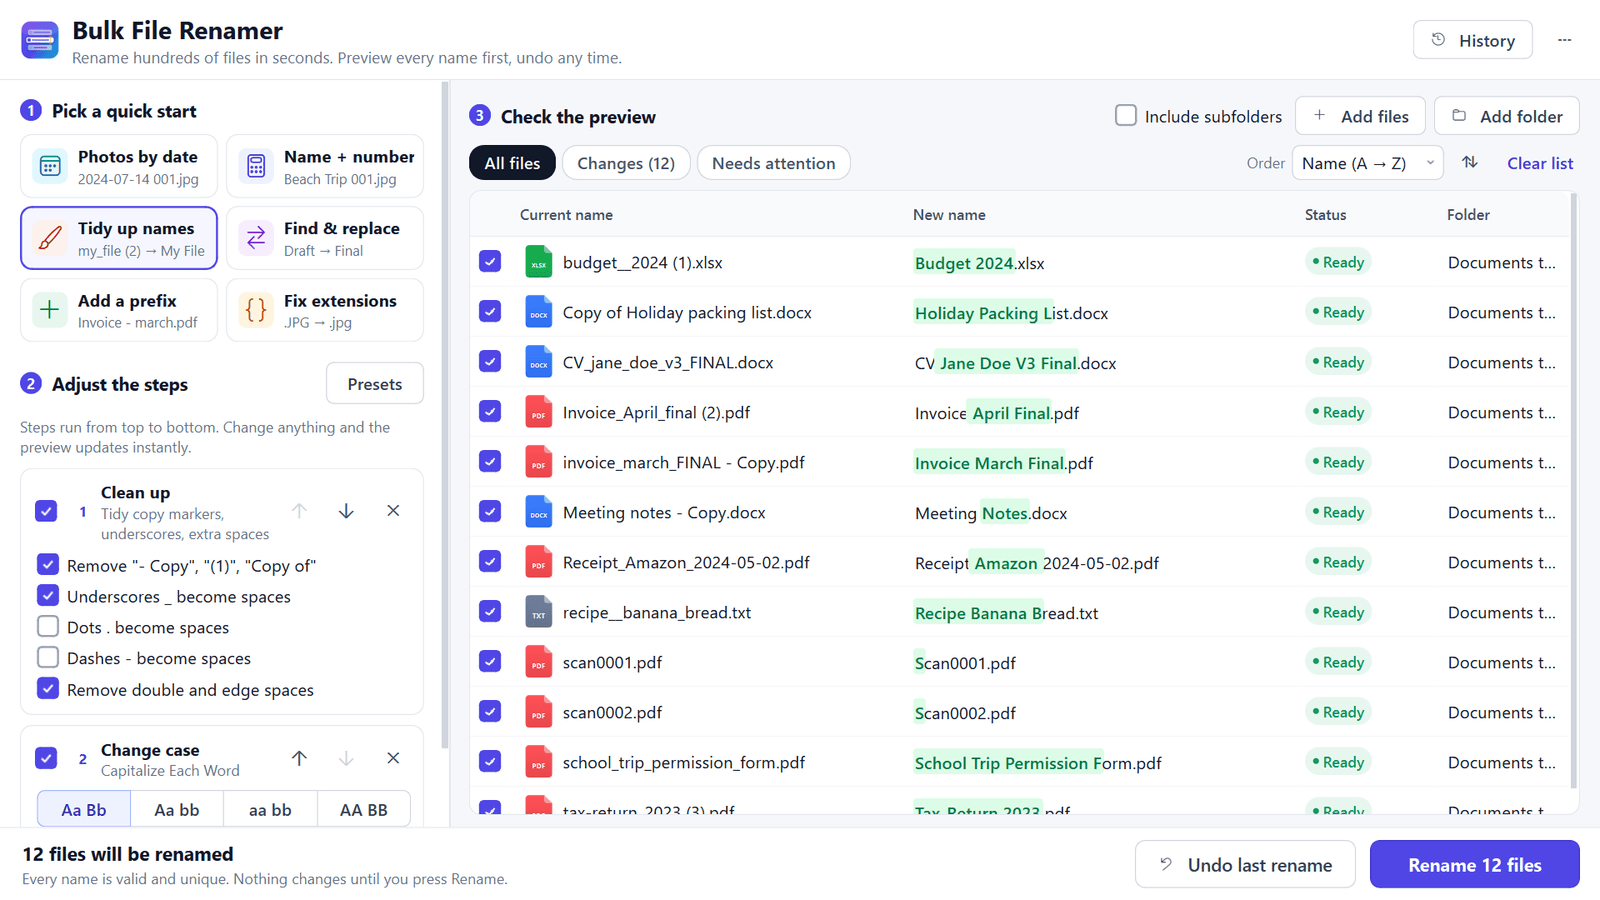Switch to the Needs attention tab
Image resolution: width=1600 pixels, height=900 pixels.
pos(773,163)
